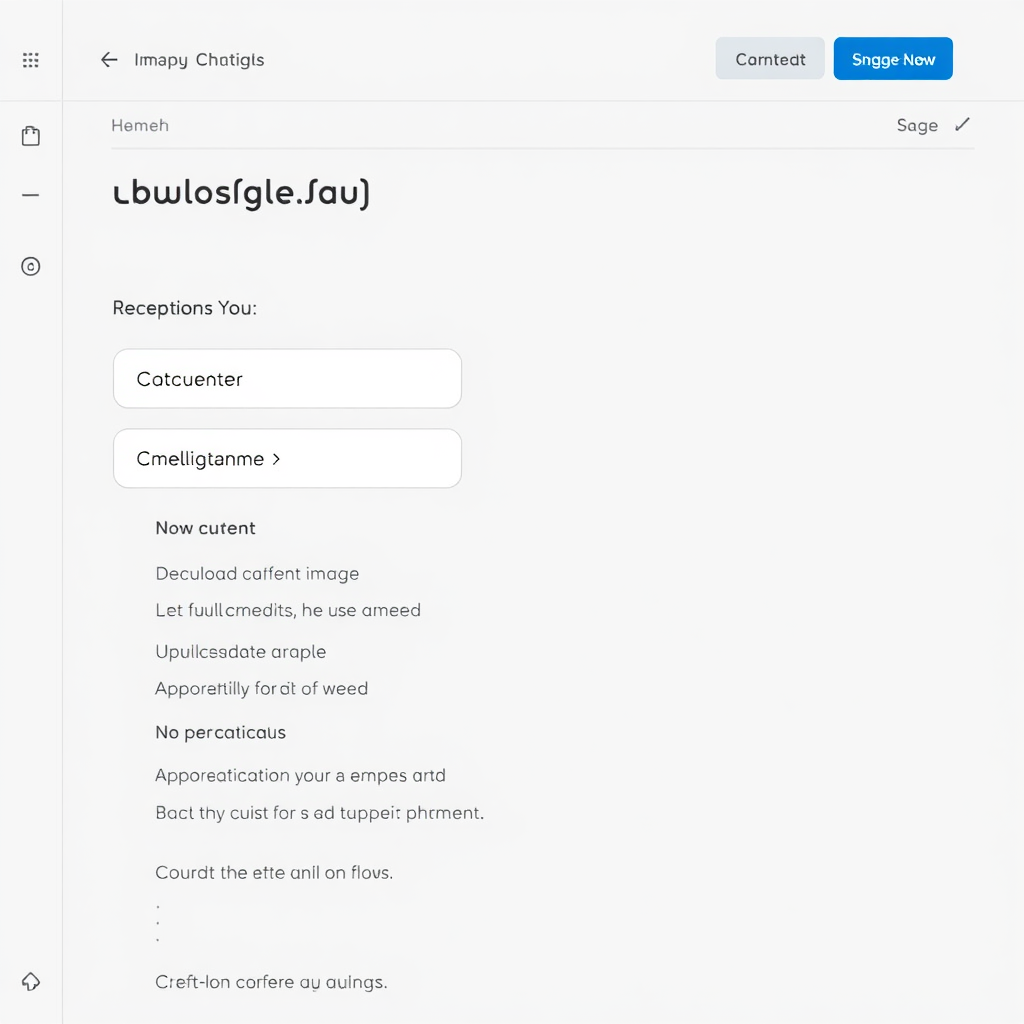This screenshot has height=1024, width=1024.
Task: Click the blue Sngge Now button
Action: pyautogui.click(x=892, y=59)
